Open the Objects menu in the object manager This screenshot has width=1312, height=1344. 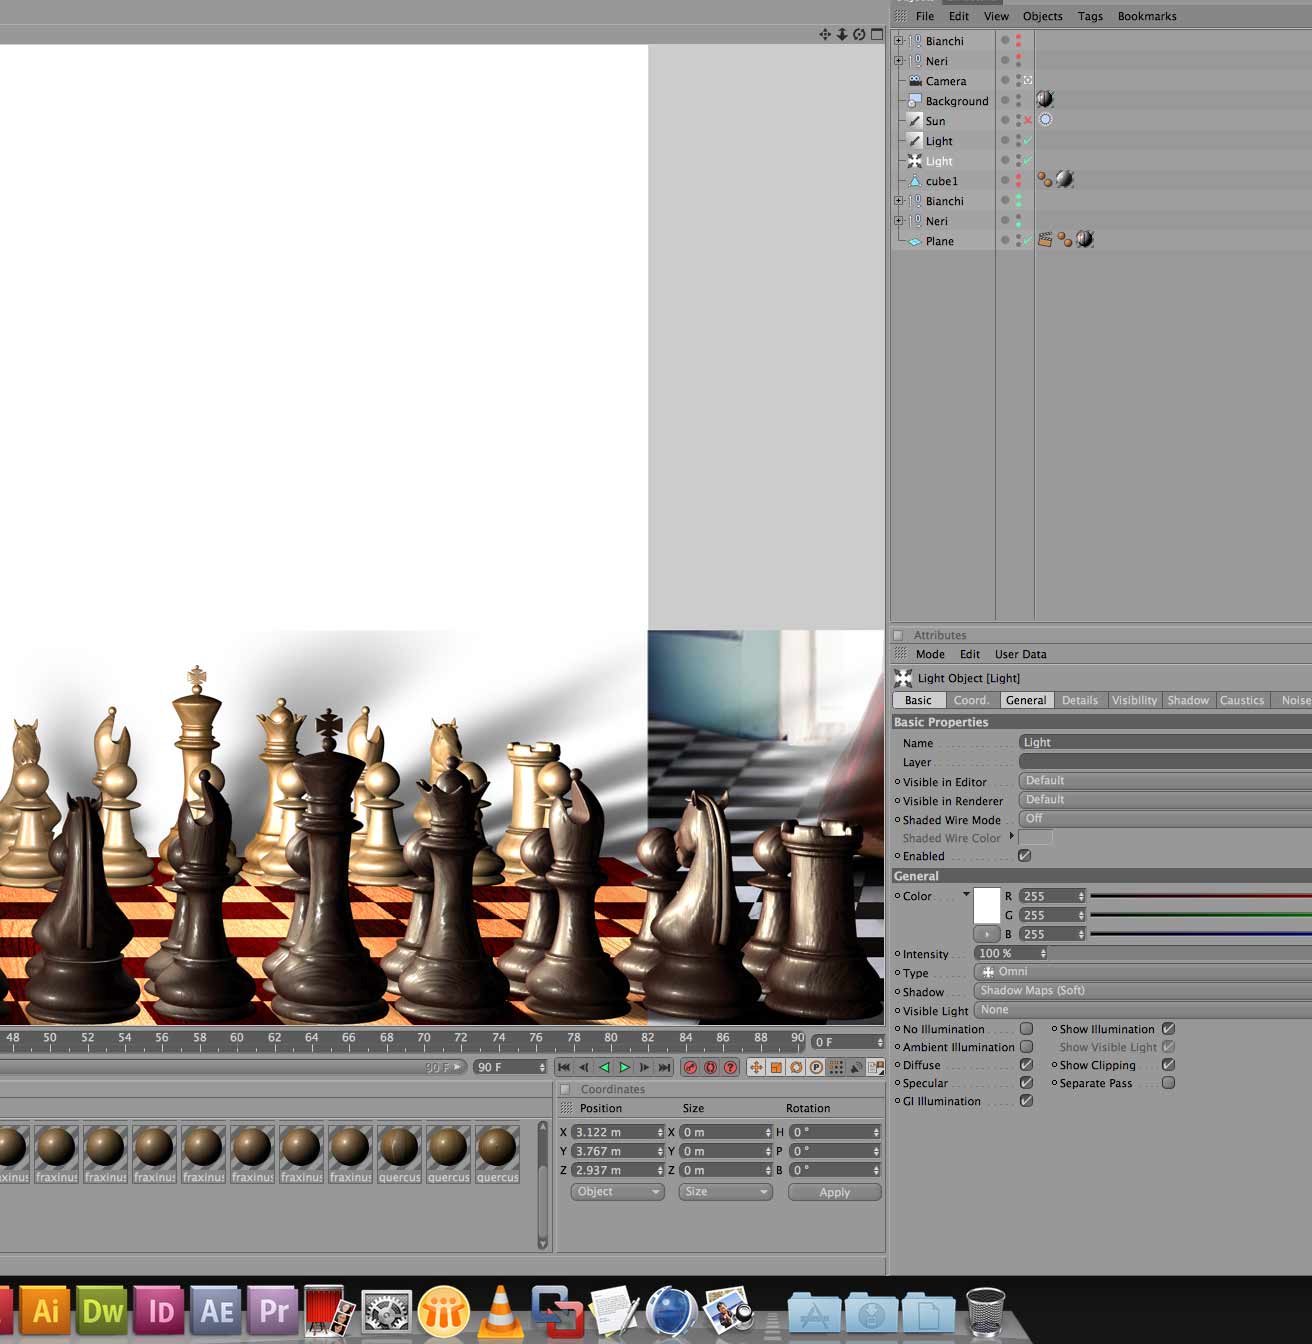[1042, 16]
